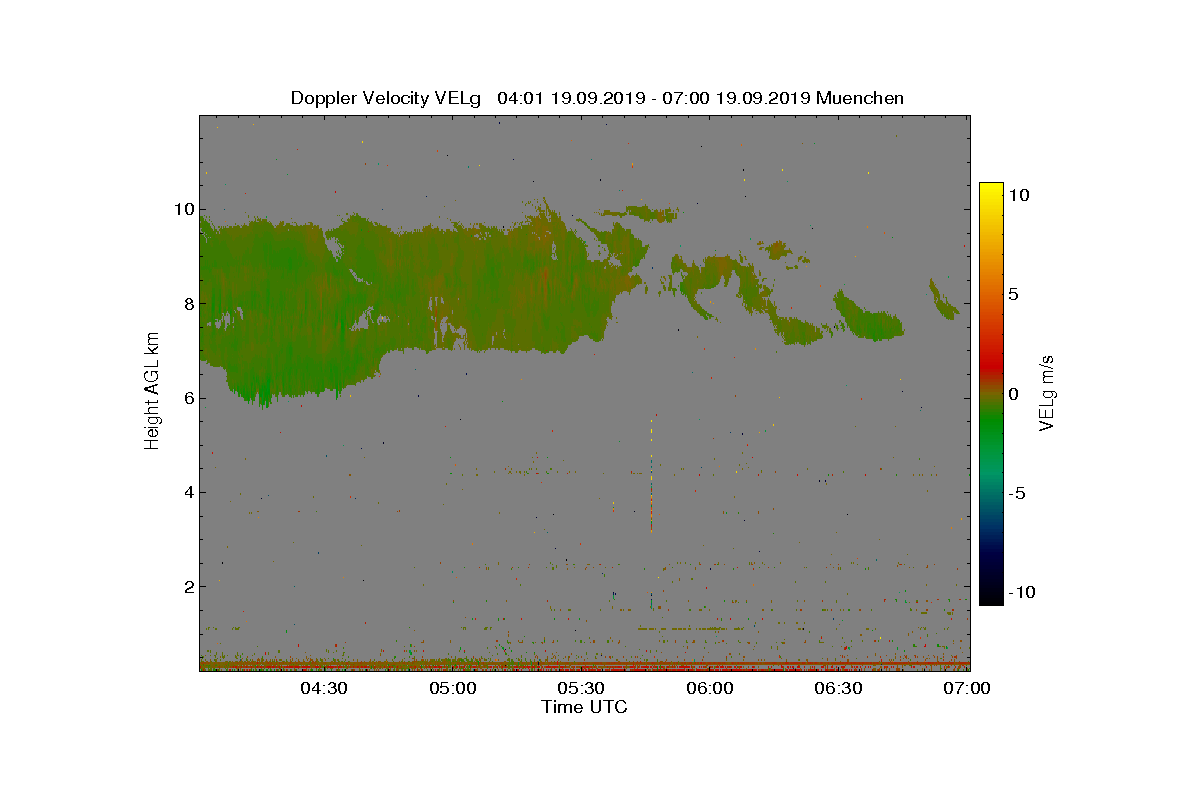This screenshot has height=800, width=1200.
Task: Click the height tick label 2
Action: pyautogui.click(x=187, y=586)
